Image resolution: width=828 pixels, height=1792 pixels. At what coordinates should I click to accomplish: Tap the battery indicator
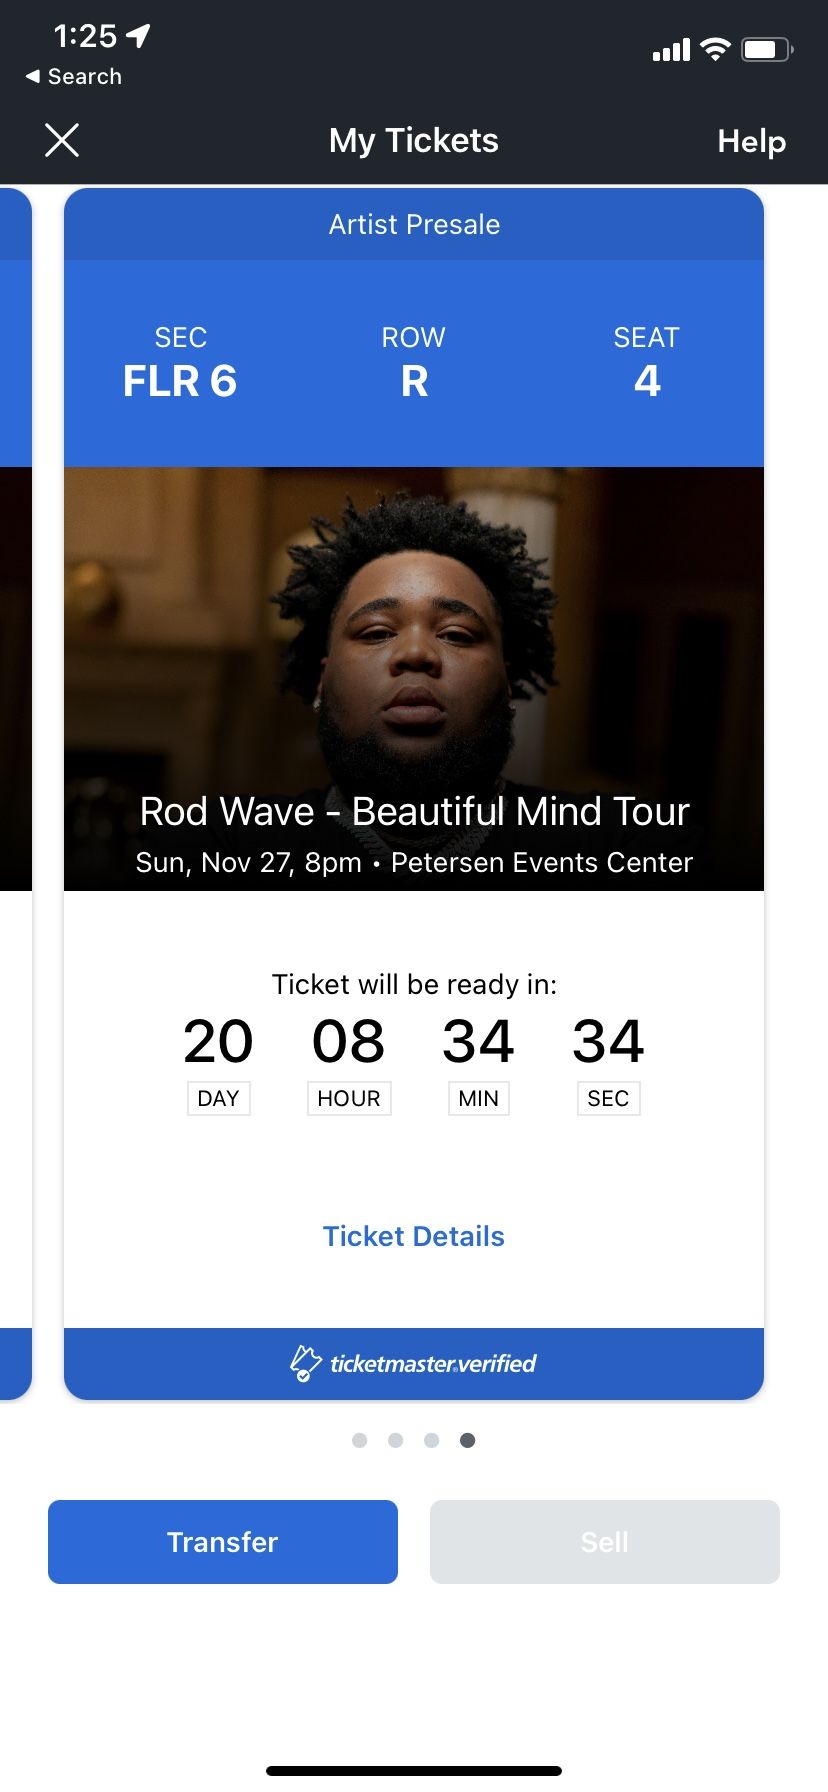point(765,49)
